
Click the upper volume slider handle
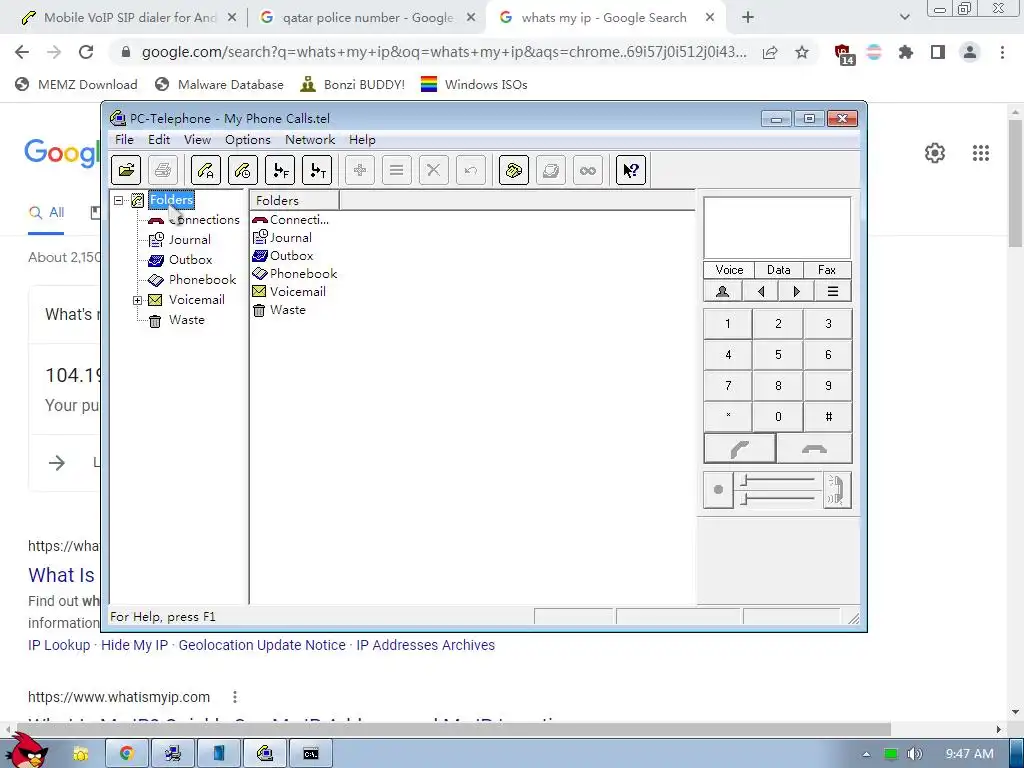(743, 481)
